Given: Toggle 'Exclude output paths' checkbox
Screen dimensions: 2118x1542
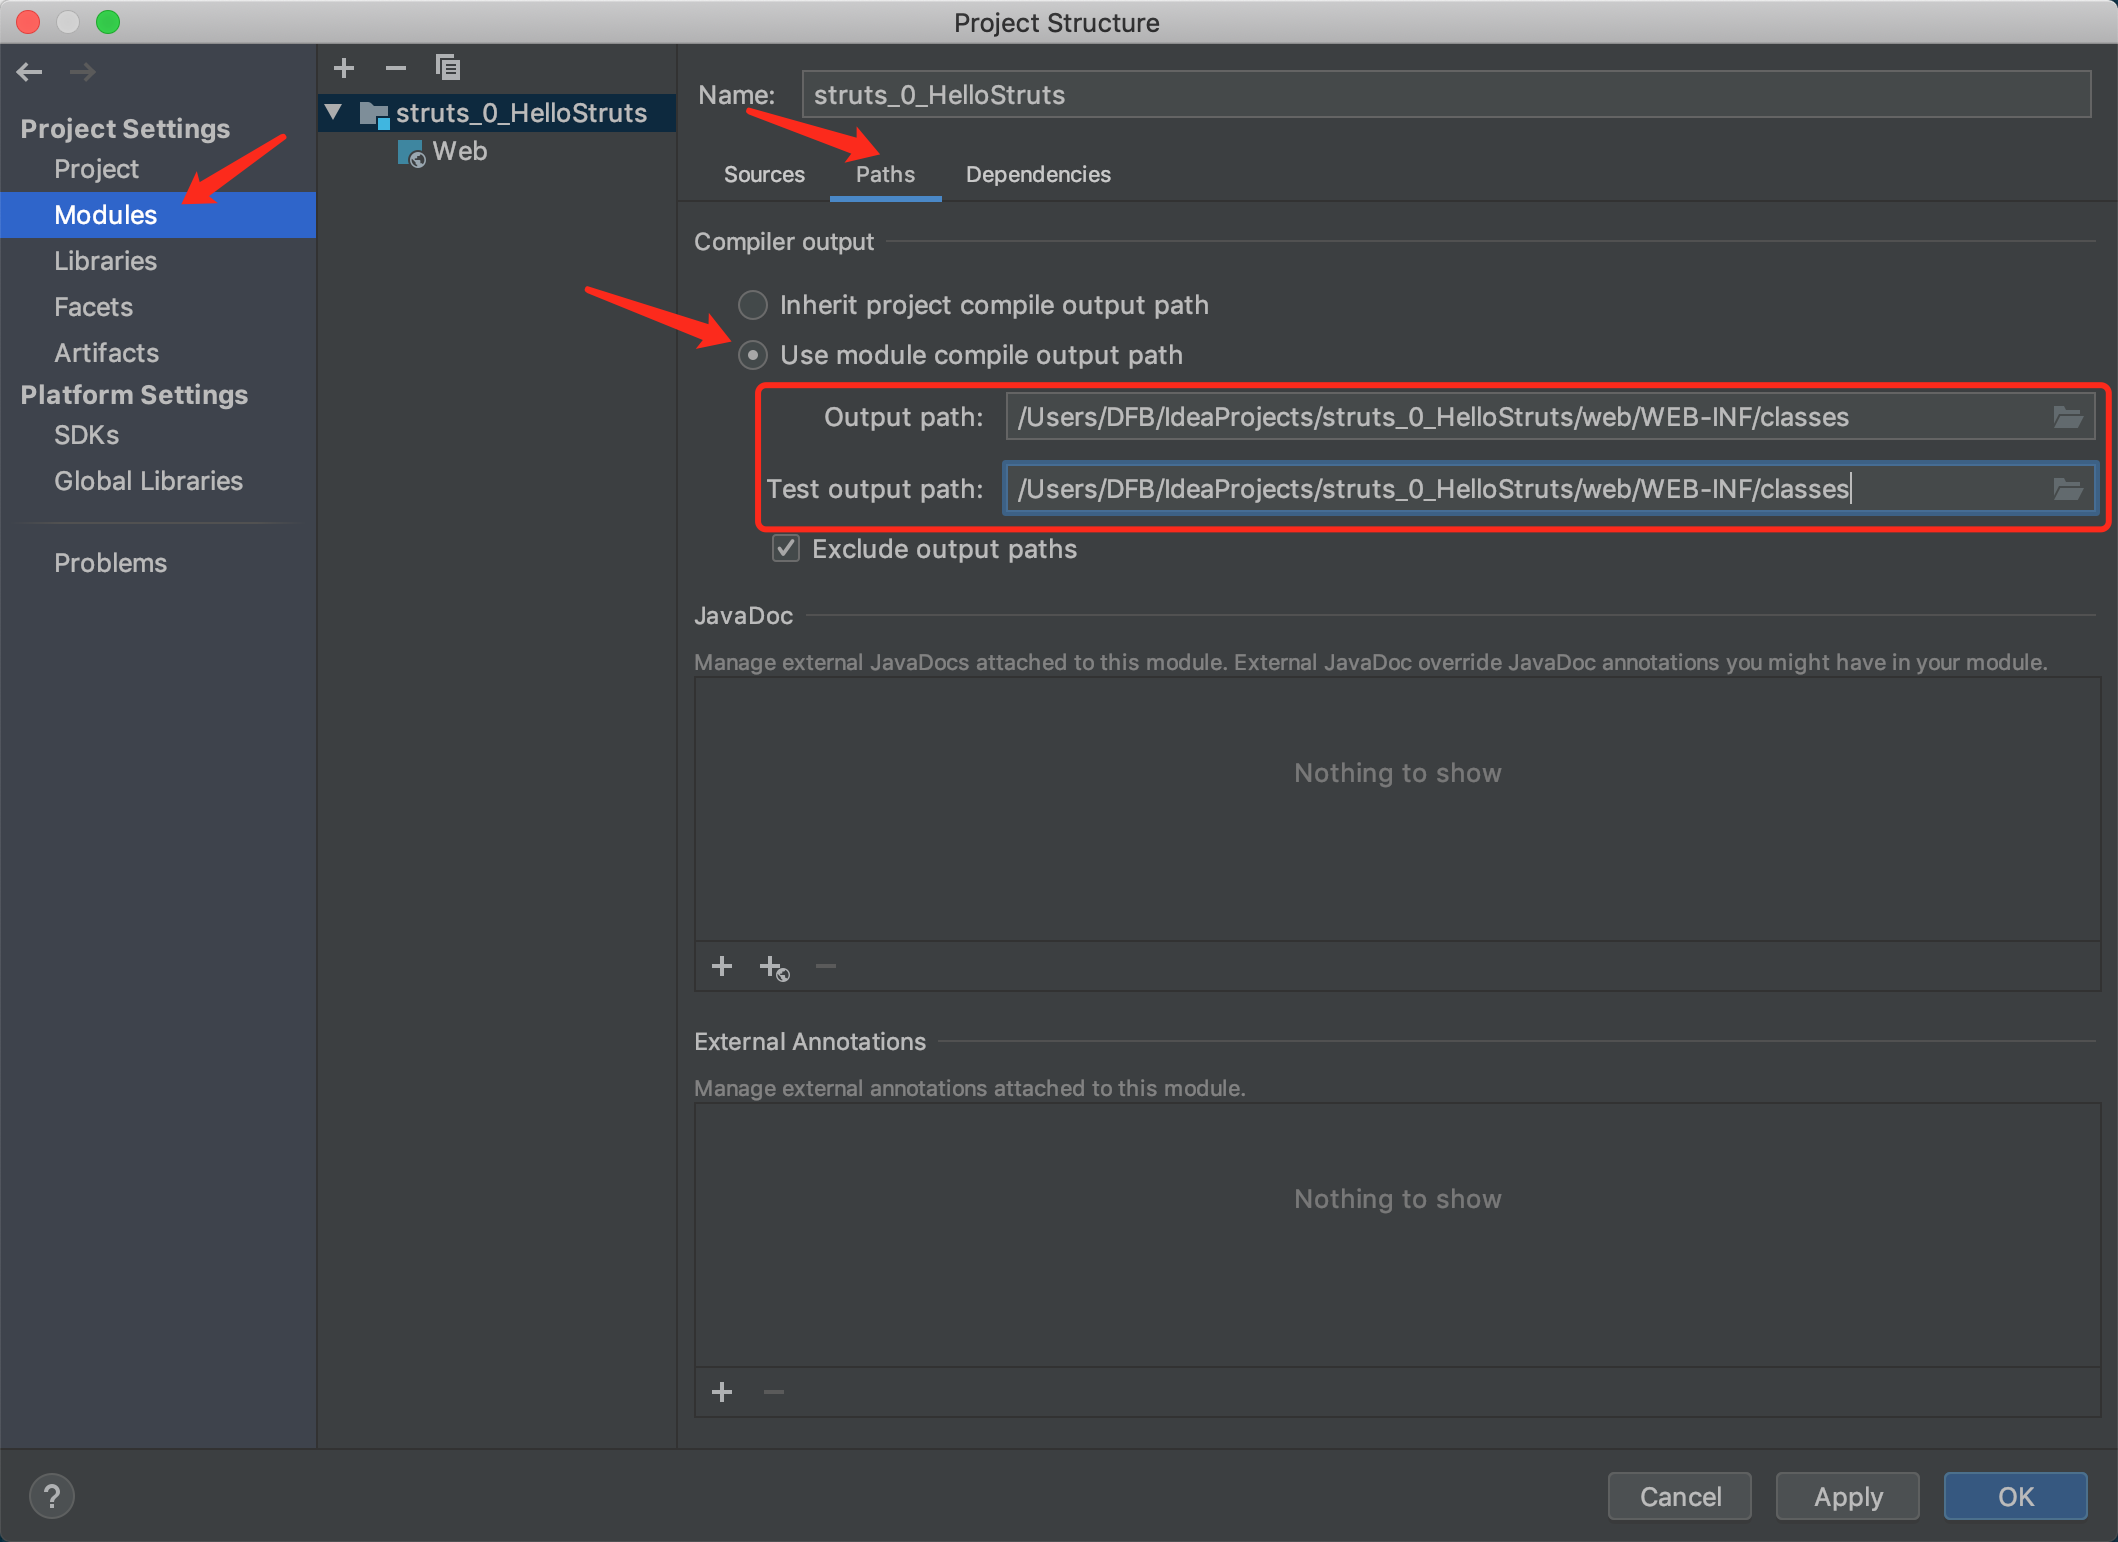Looking at the screenshot, I should click(788, 549).
